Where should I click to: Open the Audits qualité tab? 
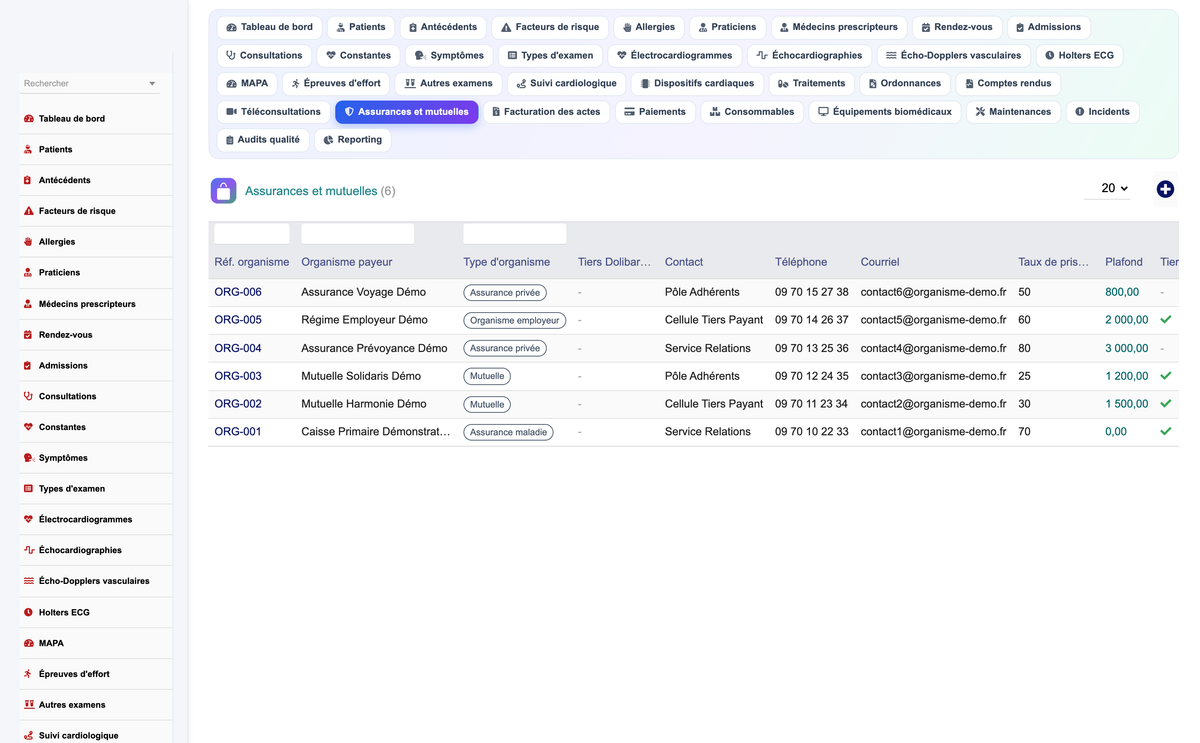[263, 140]
